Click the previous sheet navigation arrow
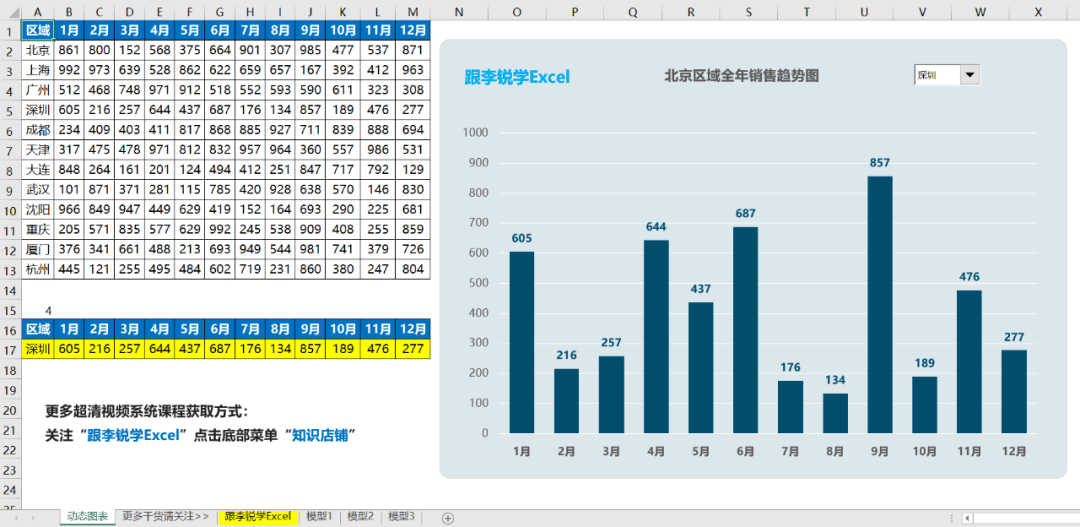The height and width of the screenshot is (527, 1080). pos(15,517)
